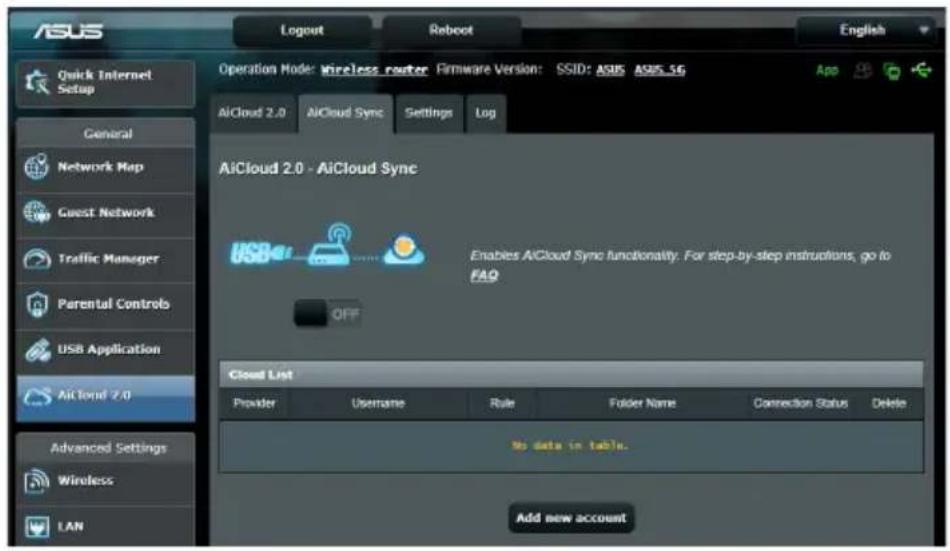This screenshot has width=950, height=551.
Task: Click the green USB status icon
Action: tap(922, 70)
